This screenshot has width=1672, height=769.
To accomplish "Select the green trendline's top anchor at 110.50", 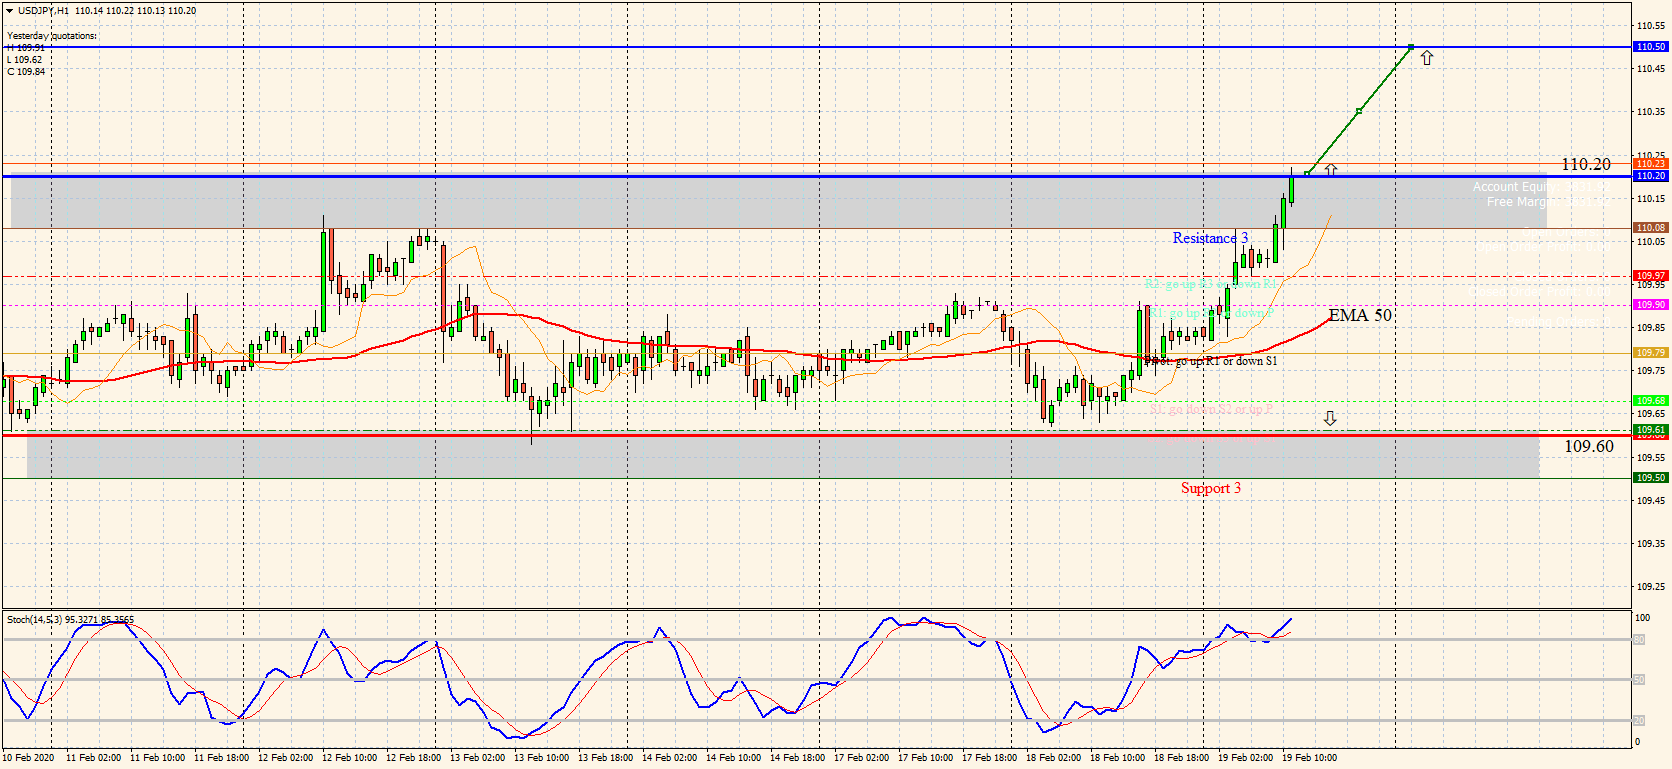I will tap(1411, 47).
